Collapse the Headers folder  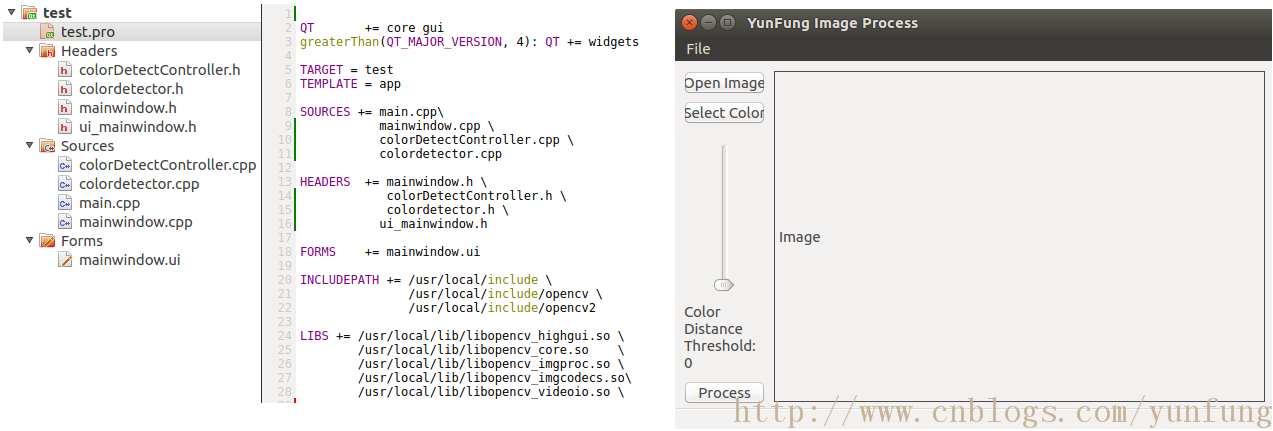[30, 51]
